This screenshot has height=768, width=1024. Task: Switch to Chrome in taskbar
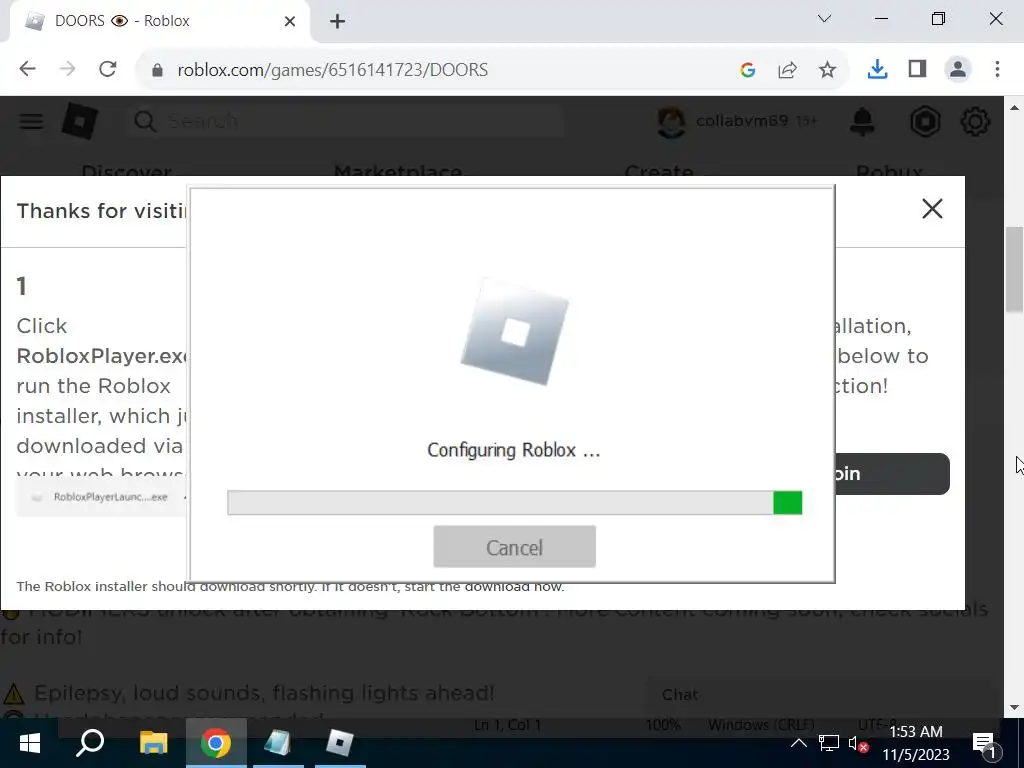216,743
